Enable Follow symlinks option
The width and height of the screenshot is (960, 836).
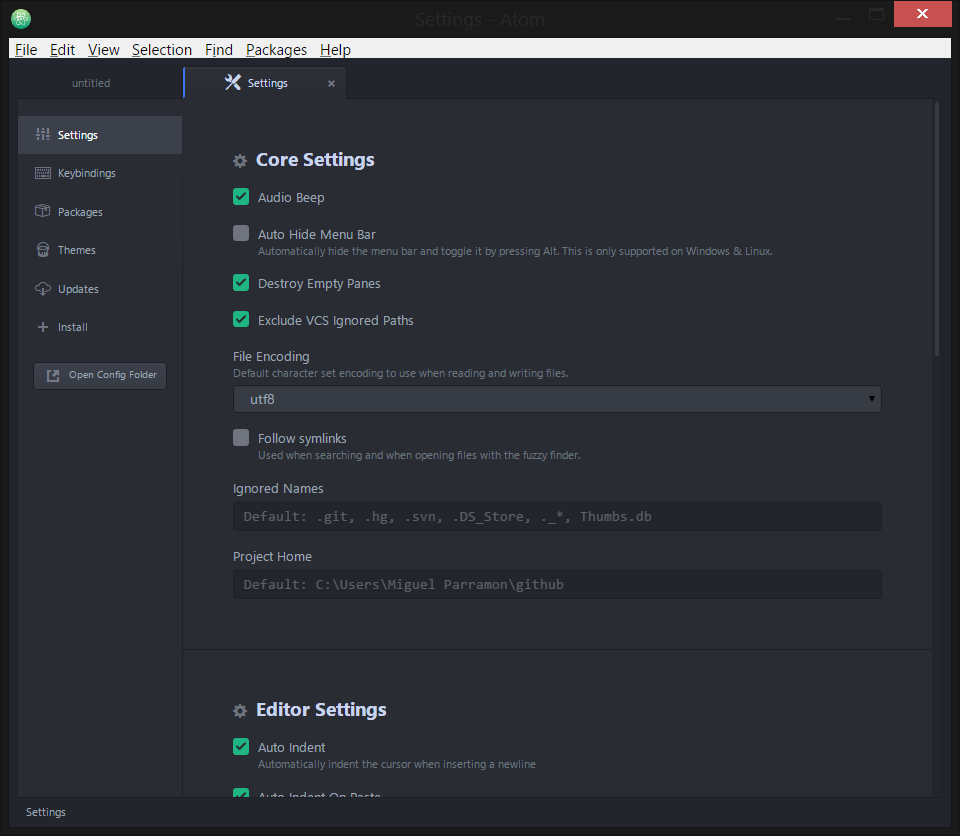pyautogui.click(x=241, y=437)
